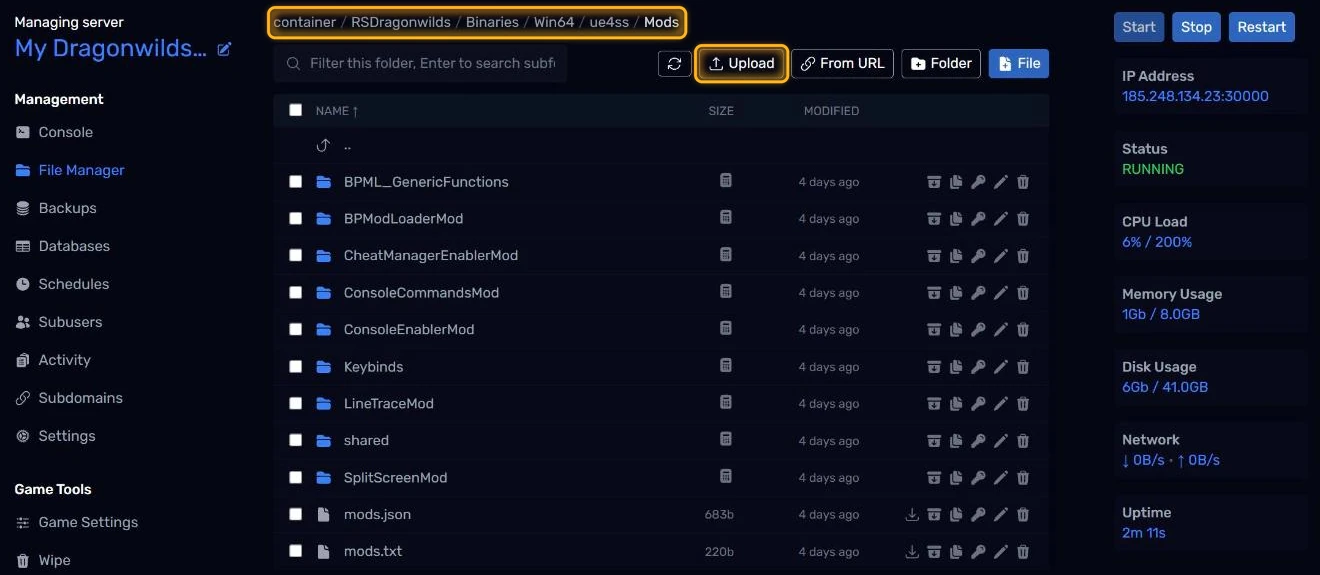Download the mods.txt file
Viewport: 1320px width, 575px height.
coord(912,552)
